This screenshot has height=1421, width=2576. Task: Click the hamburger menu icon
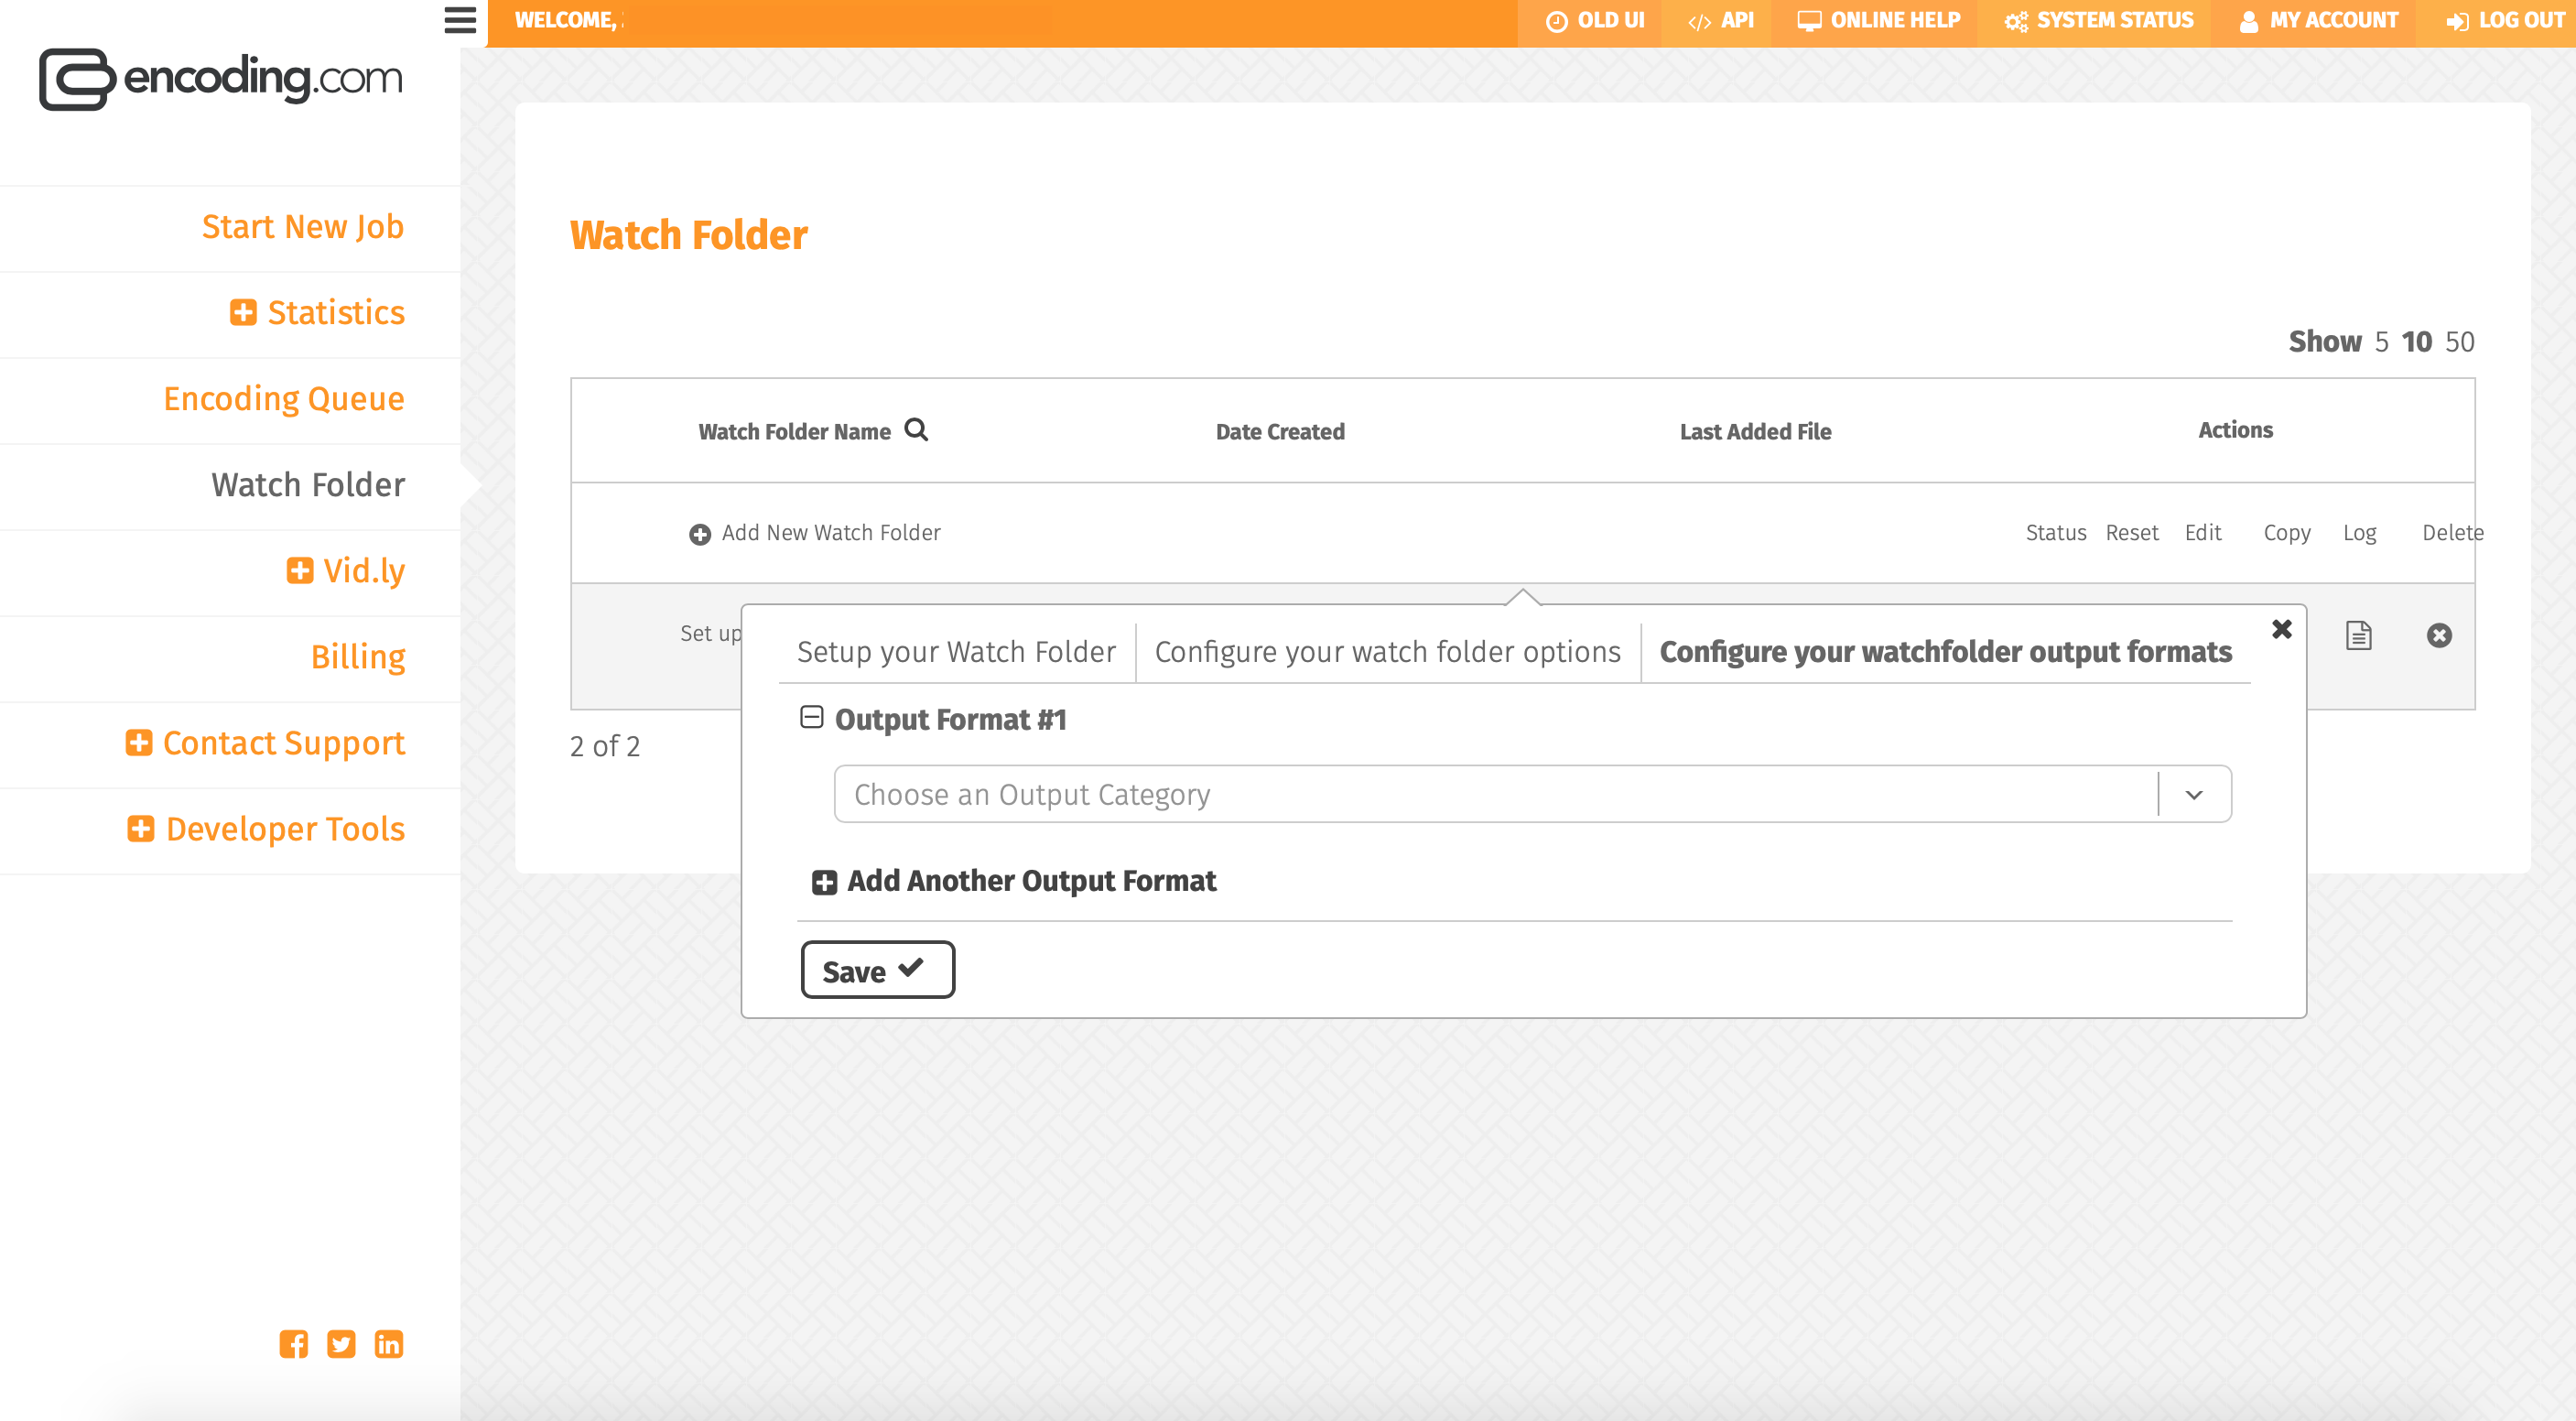460,20
